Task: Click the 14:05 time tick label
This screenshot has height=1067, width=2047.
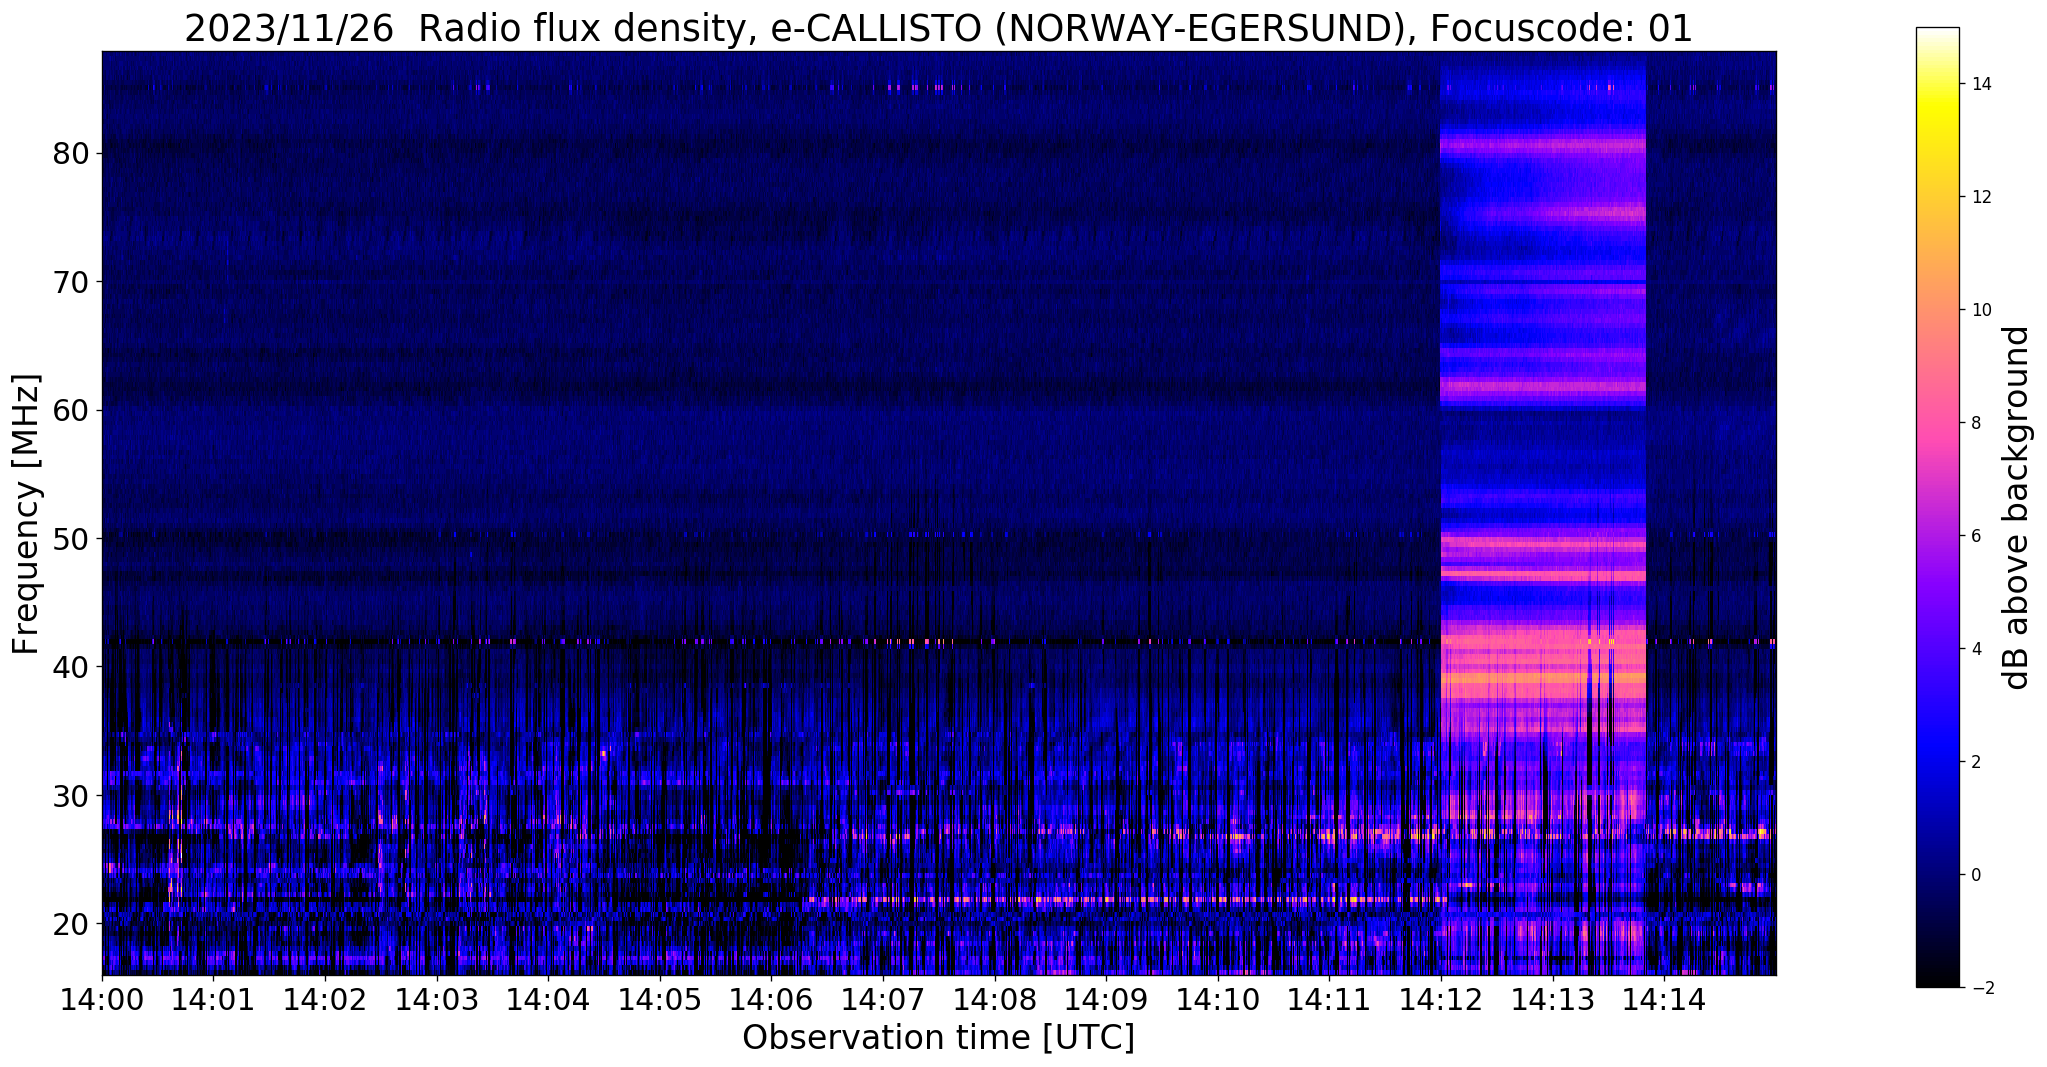Action: (x=659, y=999)
